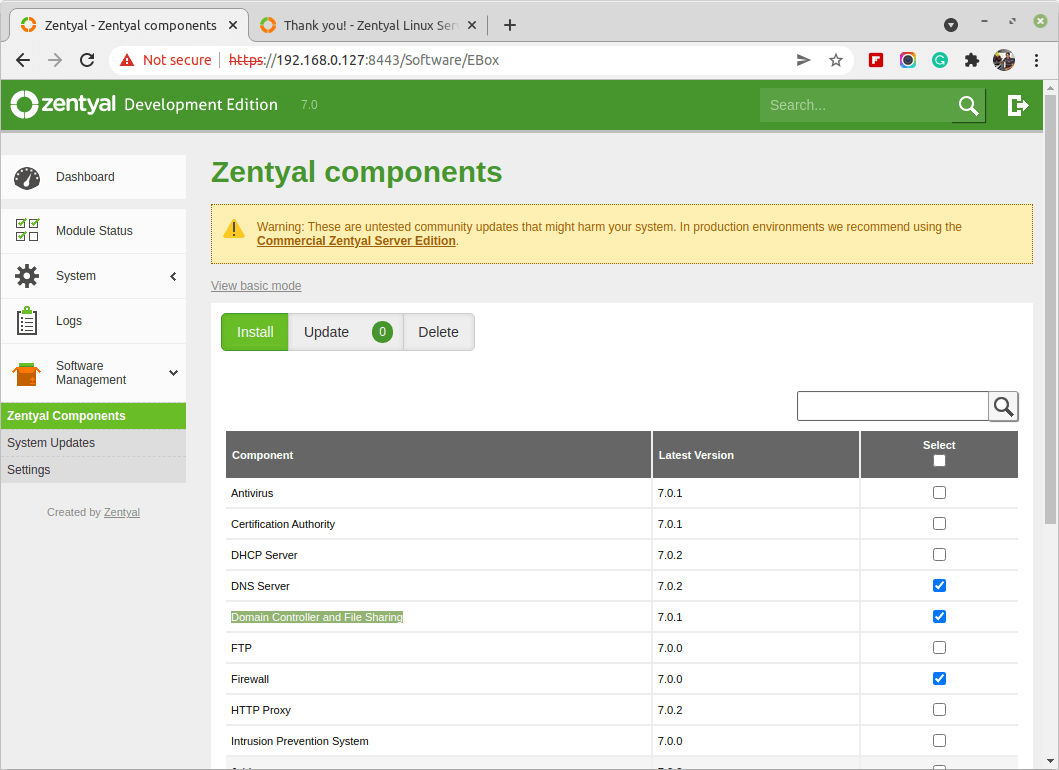Click the magnifier icon in header search
This screenshot has width=1059, height=770.
click(x=968, y=105)
